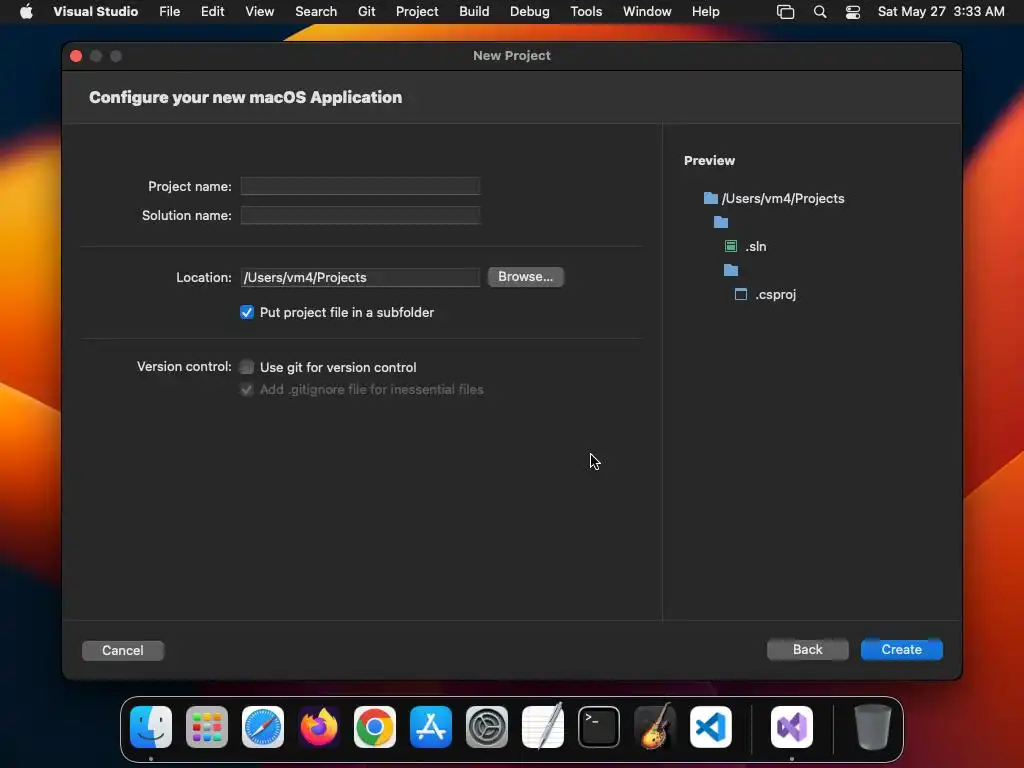Click the .csproj label in Preview

pyautogui.click(x=776, y=295)
